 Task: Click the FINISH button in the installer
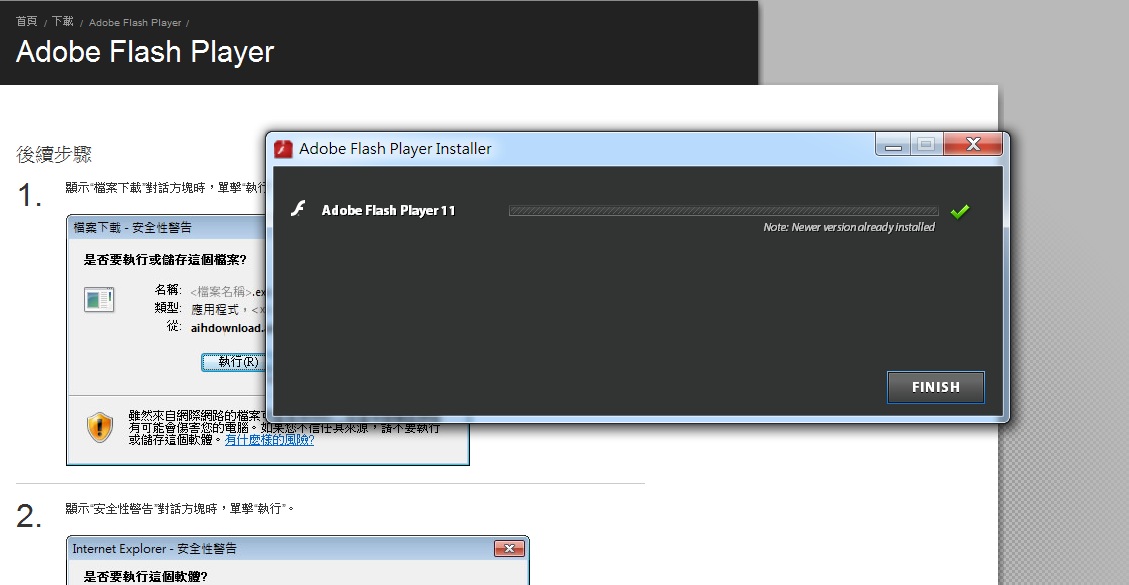935,388
